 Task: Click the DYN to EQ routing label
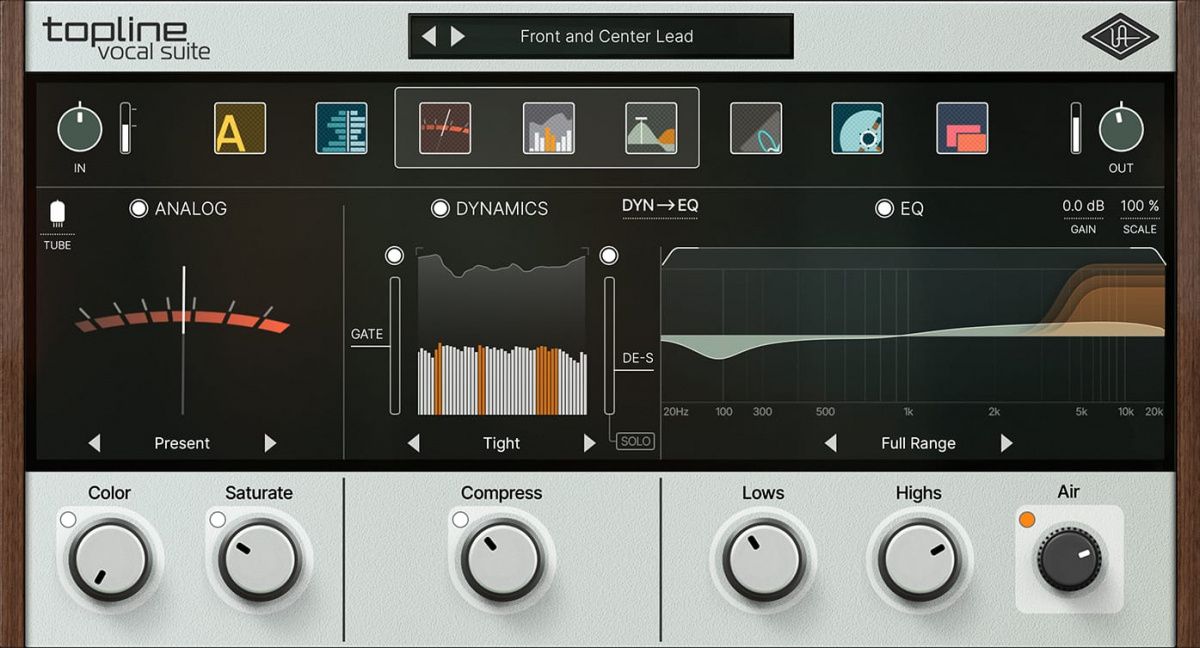coord(658,205)
